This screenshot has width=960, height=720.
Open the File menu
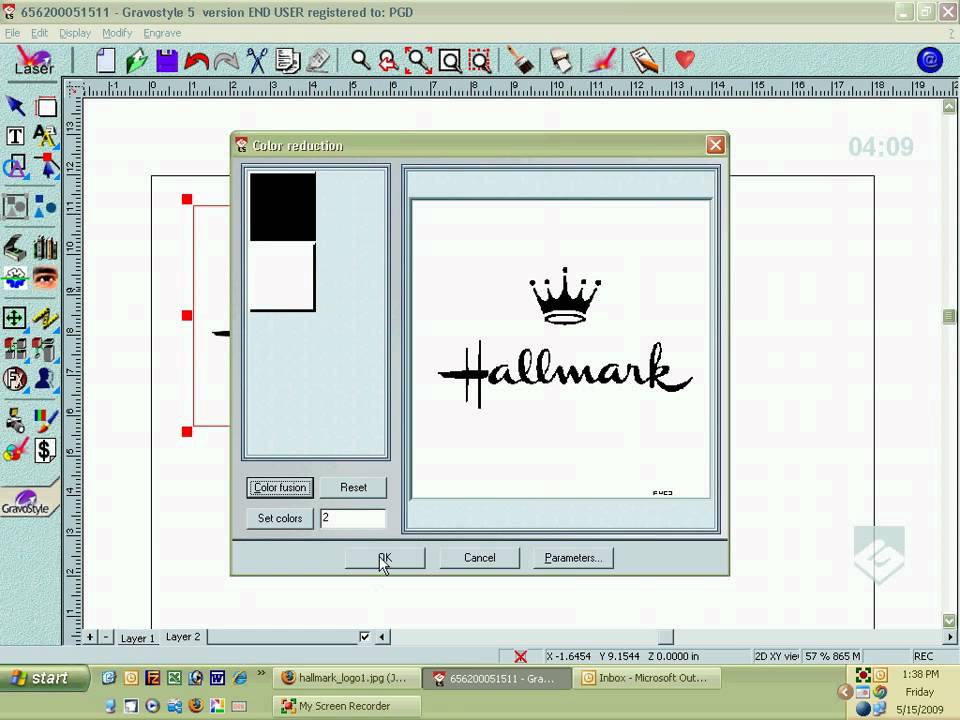(12, 33)
